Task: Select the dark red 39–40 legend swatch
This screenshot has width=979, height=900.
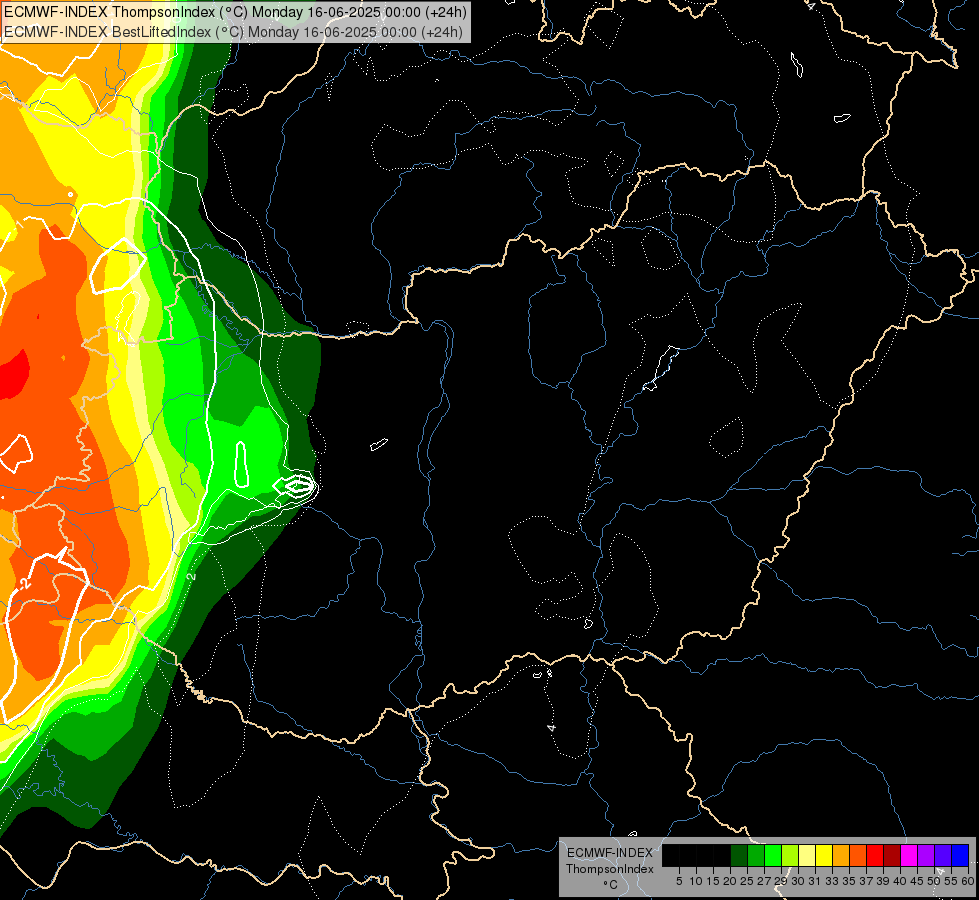Action: tap(892, 855)
